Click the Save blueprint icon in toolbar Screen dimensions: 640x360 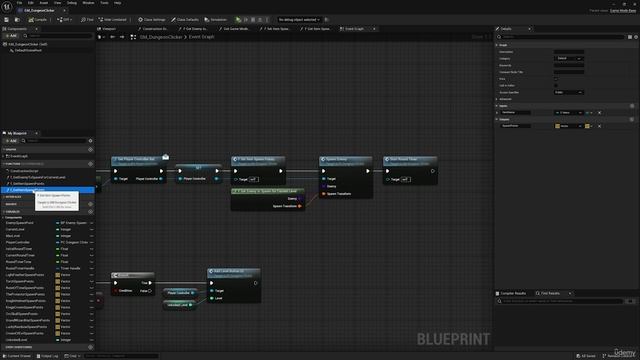pos(7,20)
